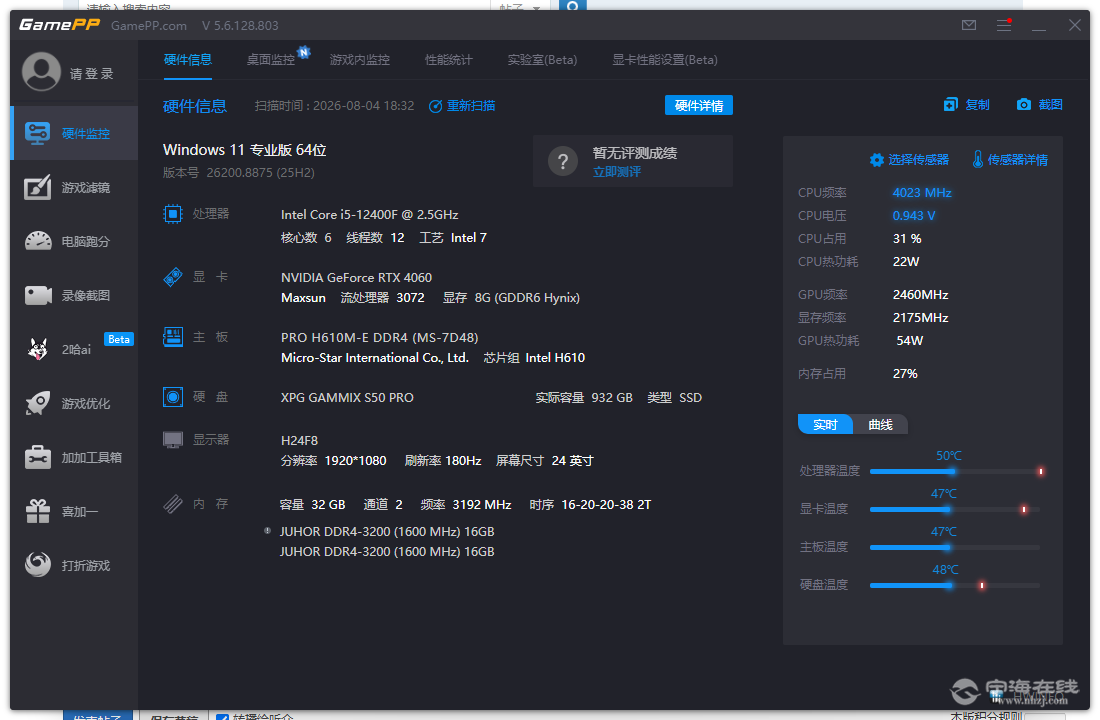The height and width of the screenshot is (720, 1100).
Task: Click the CPU电压 value 0.943 V
Action: point(913,215)
